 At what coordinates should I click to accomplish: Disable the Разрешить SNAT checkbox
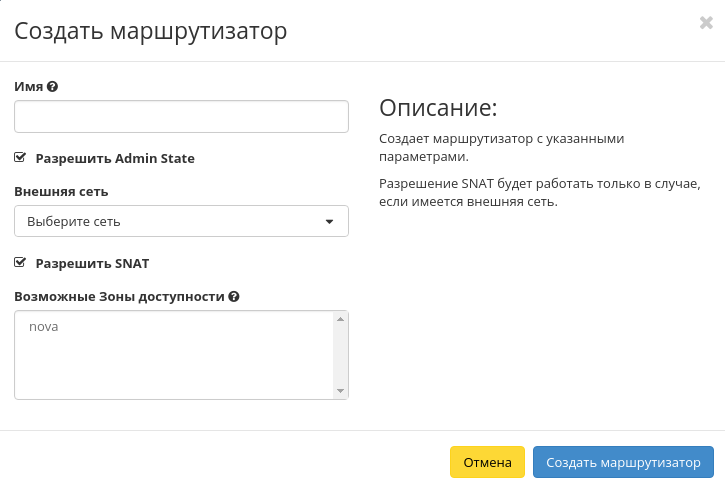20,263
